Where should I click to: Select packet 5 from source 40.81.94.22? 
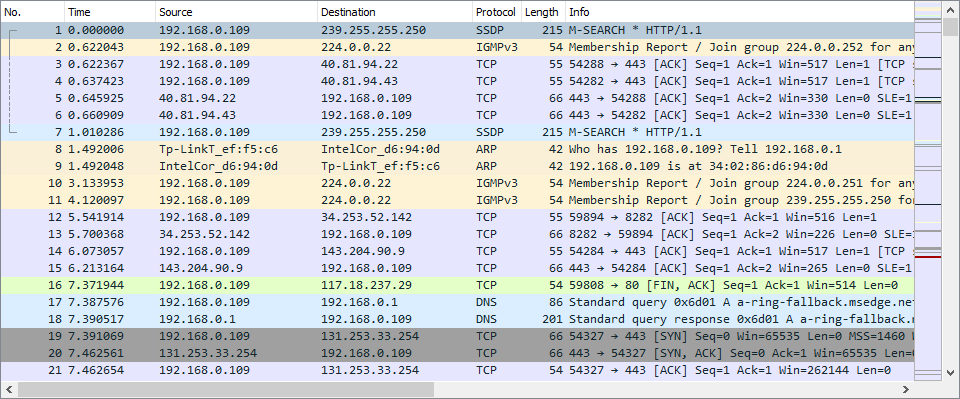(457, 98)
